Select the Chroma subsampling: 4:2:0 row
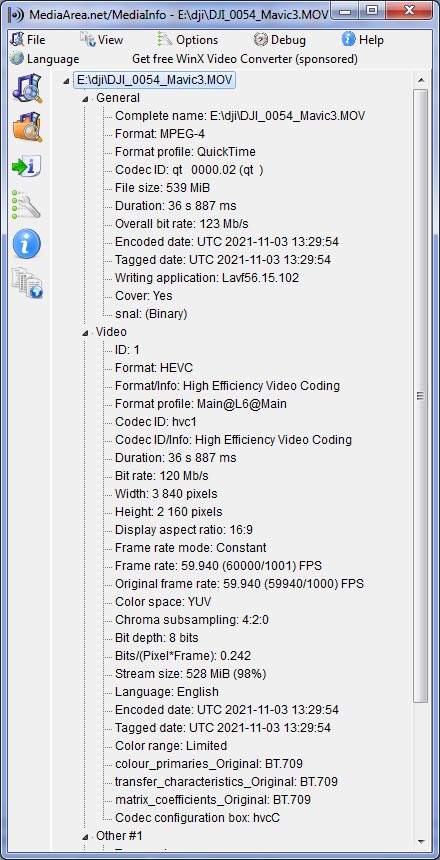This screenshot has height=860, width=440. click(191, 620)
